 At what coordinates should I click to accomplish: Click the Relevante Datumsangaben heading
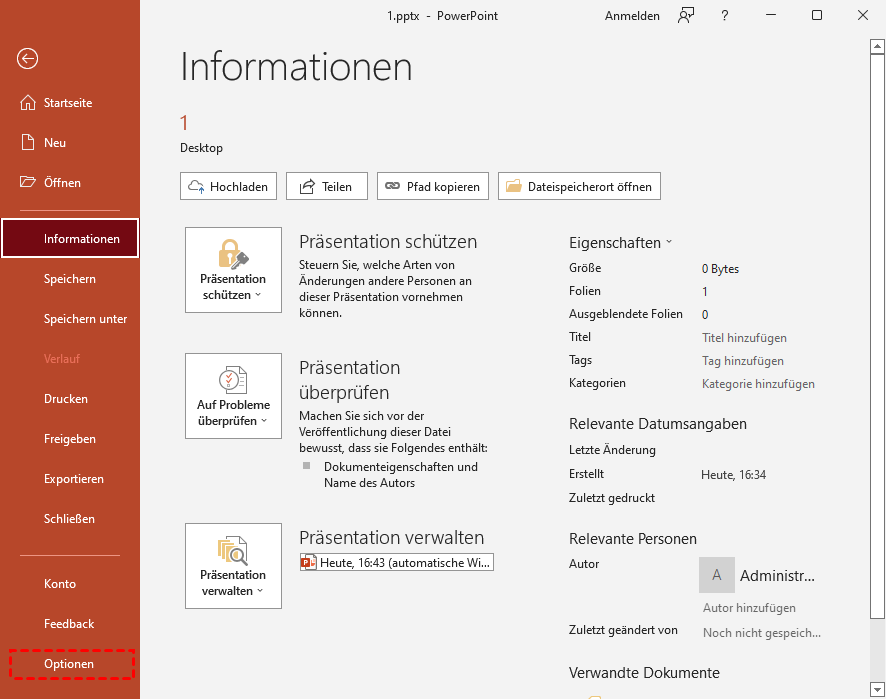[658, 423]
